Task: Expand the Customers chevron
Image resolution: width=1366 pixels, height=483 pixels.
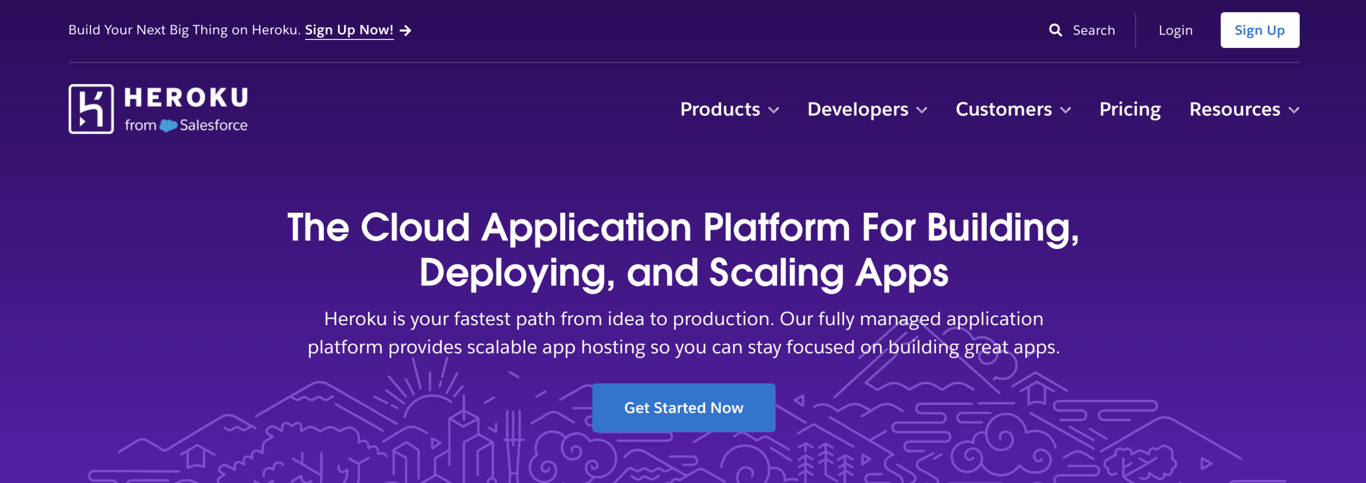Action: [1065, 110]
